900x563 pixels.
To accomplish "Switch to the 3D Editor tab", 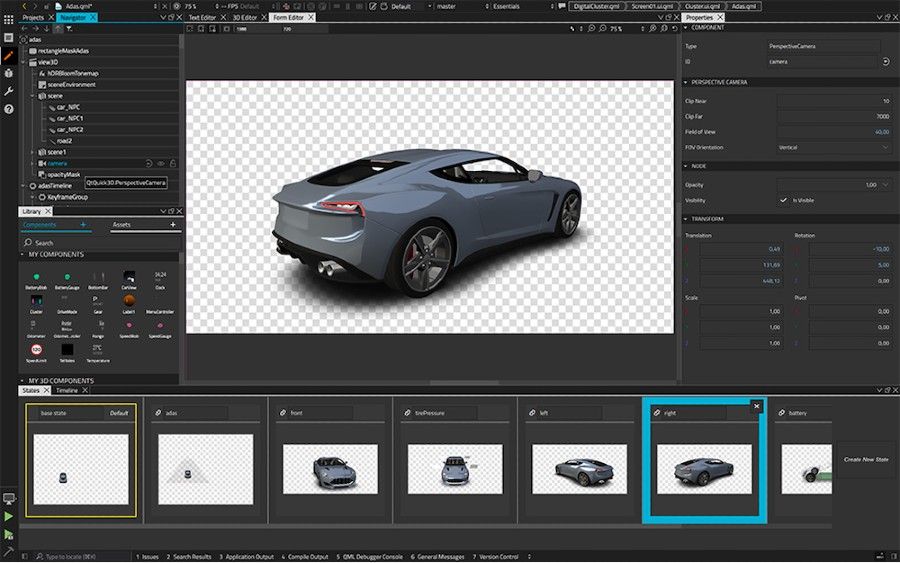I will point(245,18).
